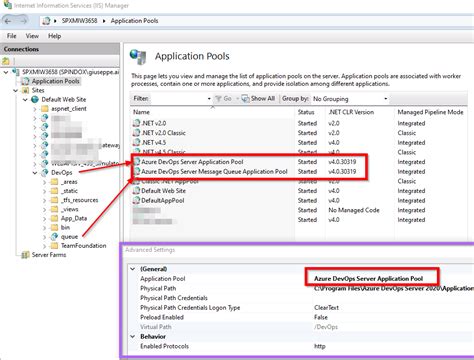Viewport: 474px width, 360px height.
Task: Collapse the Default Web Site node
Action: tap(25, 99)
